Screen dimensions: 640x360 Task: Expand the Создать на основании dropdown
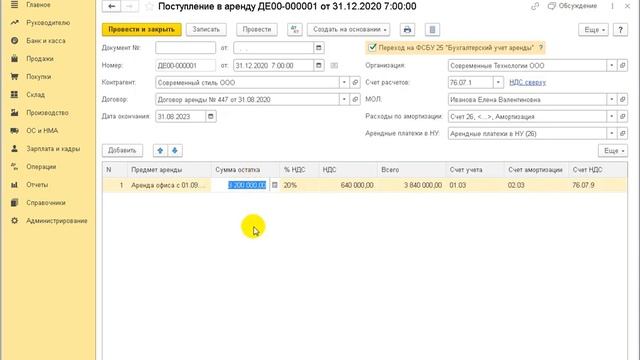point(349,29)
